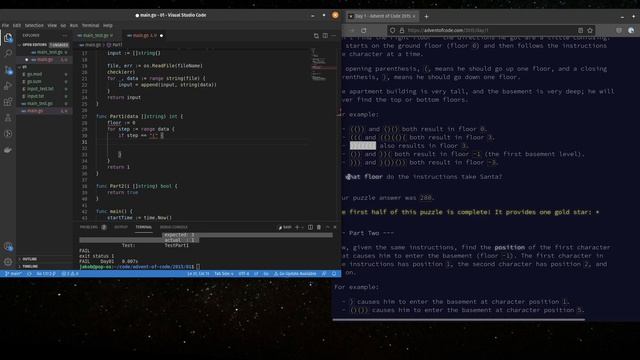Open input_test.txt in the Explorer
Image resolution: width=640 pixels, height=360 pixels.
(x=45, y=89)
